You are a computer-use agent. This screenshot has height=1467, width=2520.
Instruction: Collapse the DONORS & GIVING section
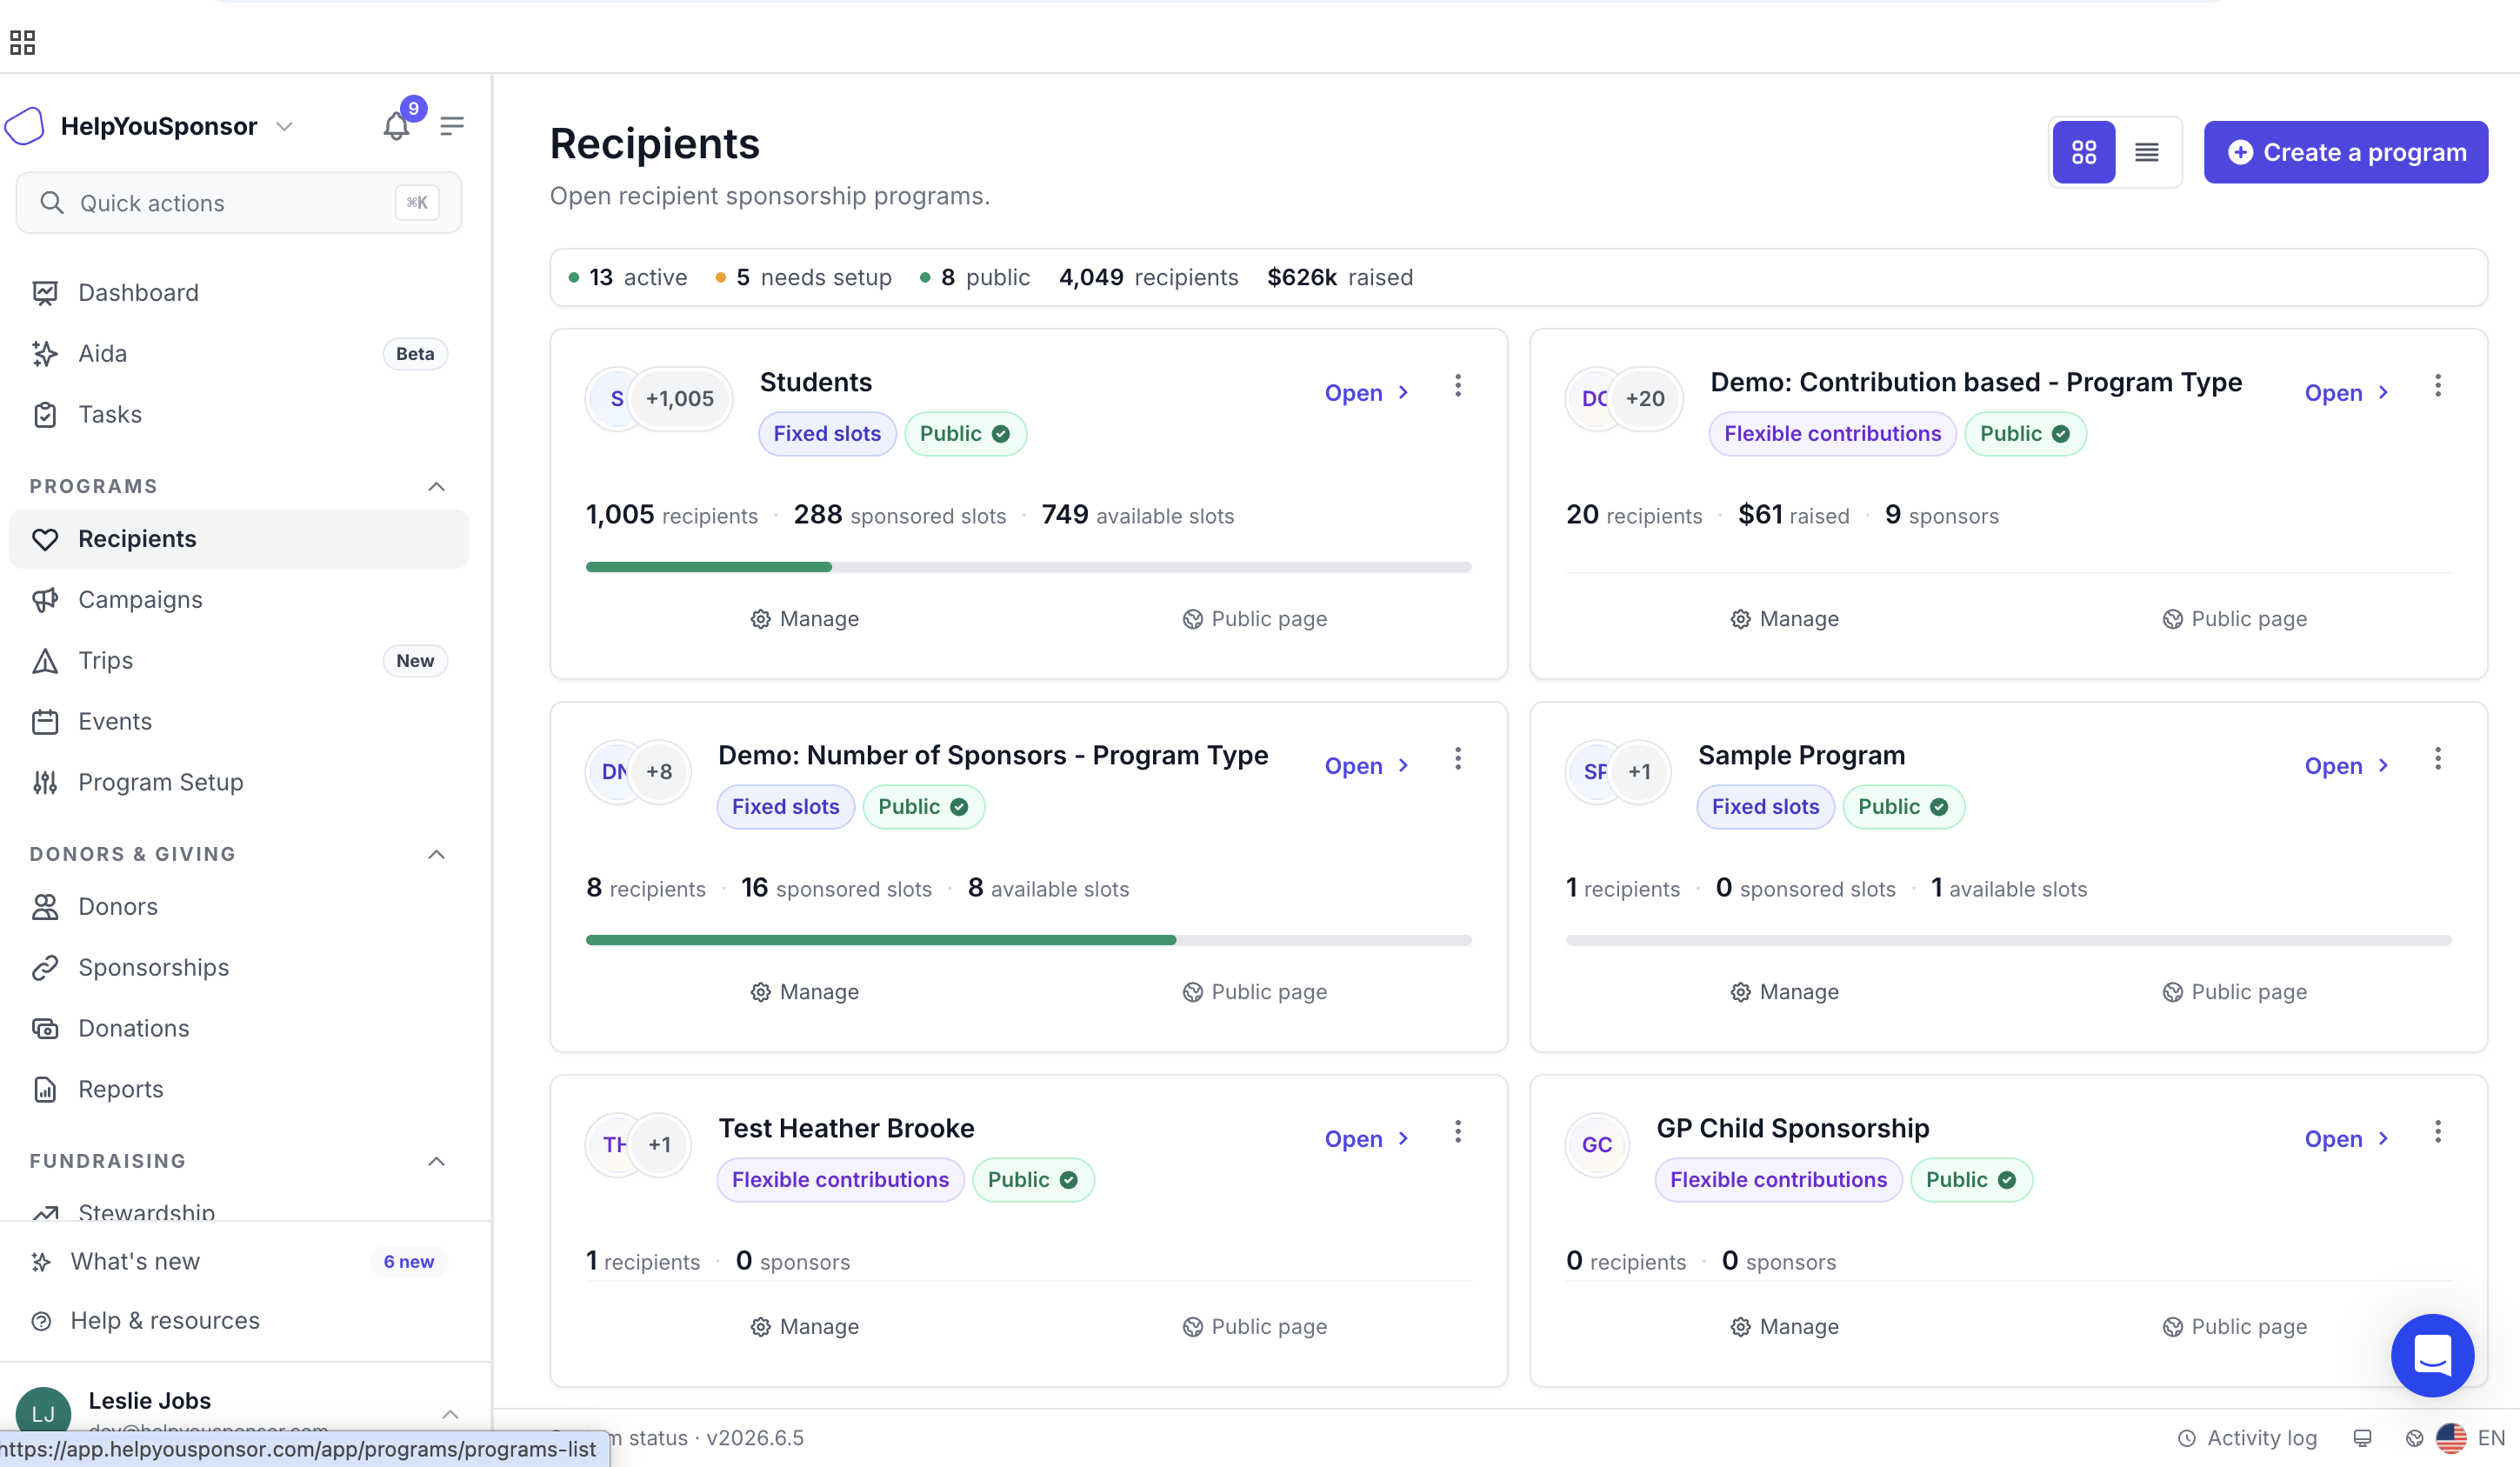[437, 854]
